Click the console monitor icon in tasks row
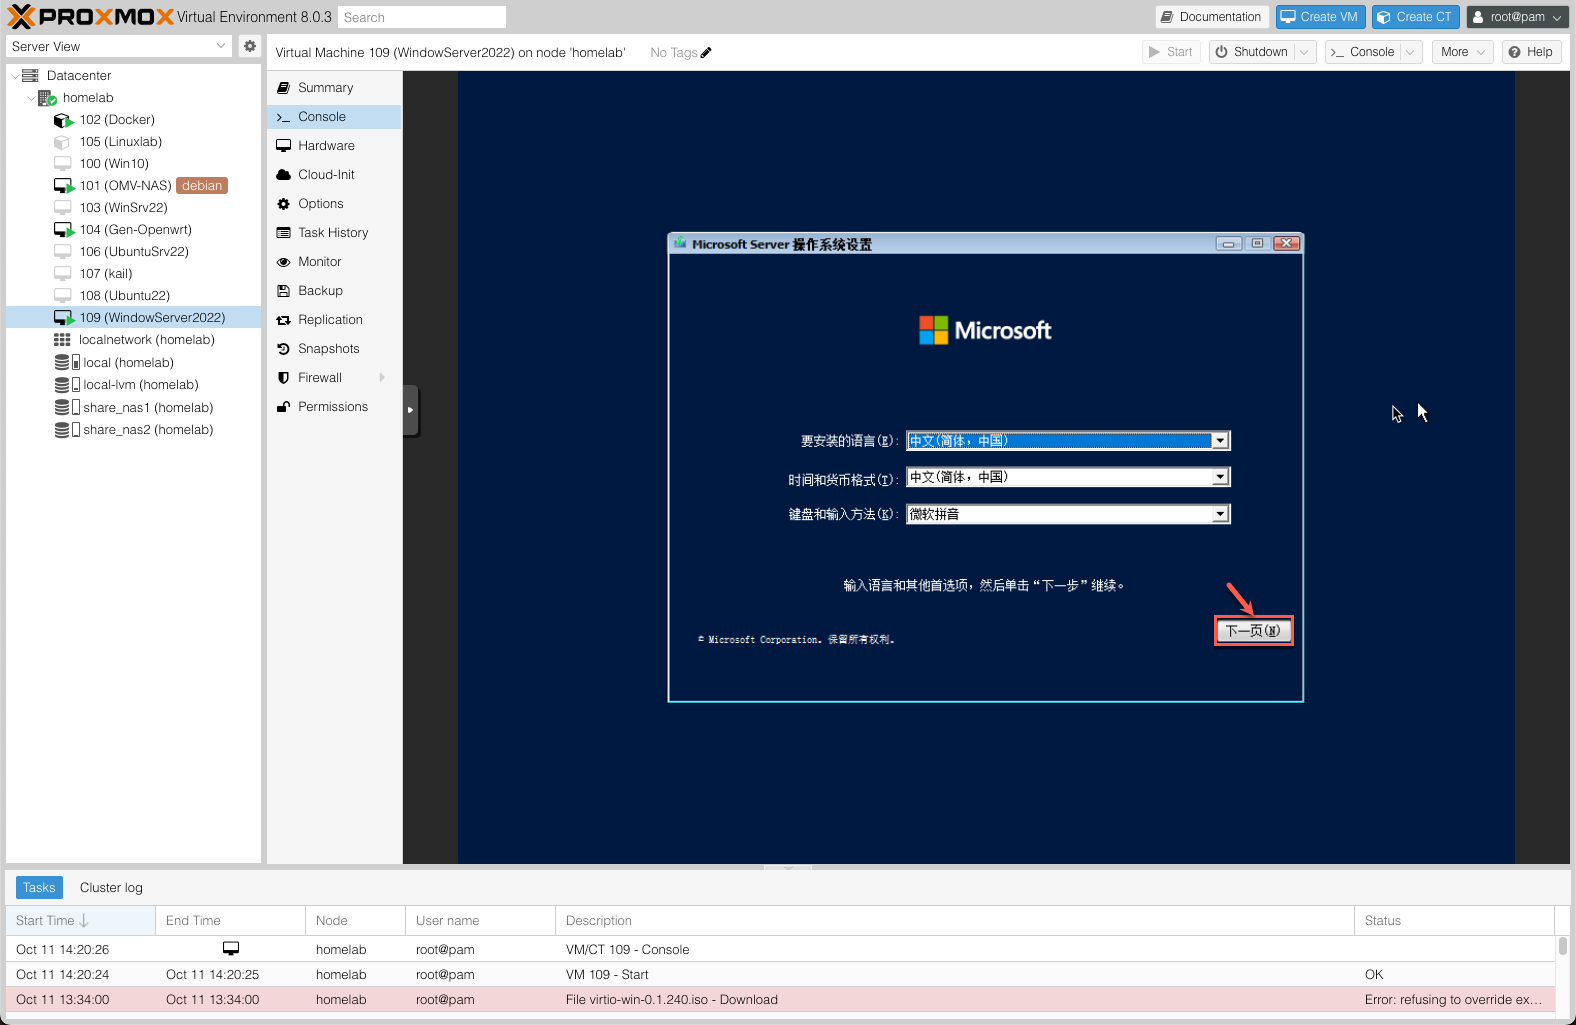This screenshot has width=1576, height=1025. click(231, 949)
